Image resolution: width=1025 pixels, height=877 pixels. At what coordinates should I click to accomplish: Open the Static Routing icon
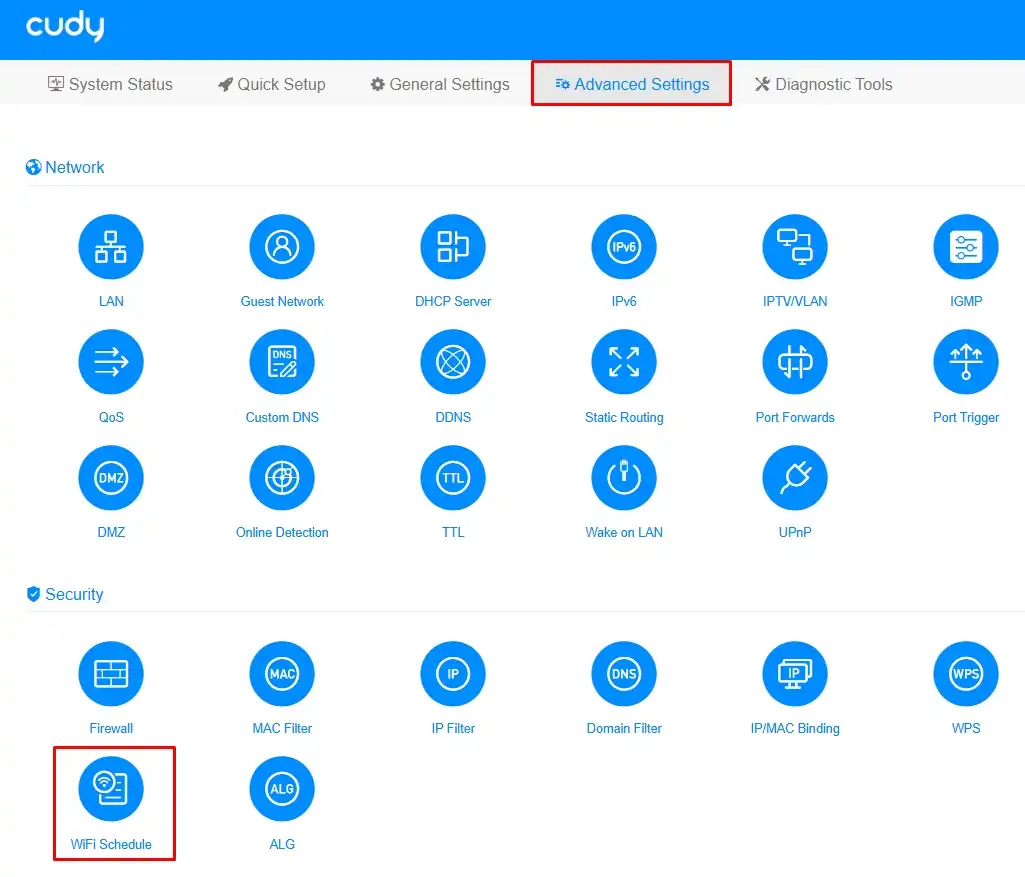click(624, 362)
